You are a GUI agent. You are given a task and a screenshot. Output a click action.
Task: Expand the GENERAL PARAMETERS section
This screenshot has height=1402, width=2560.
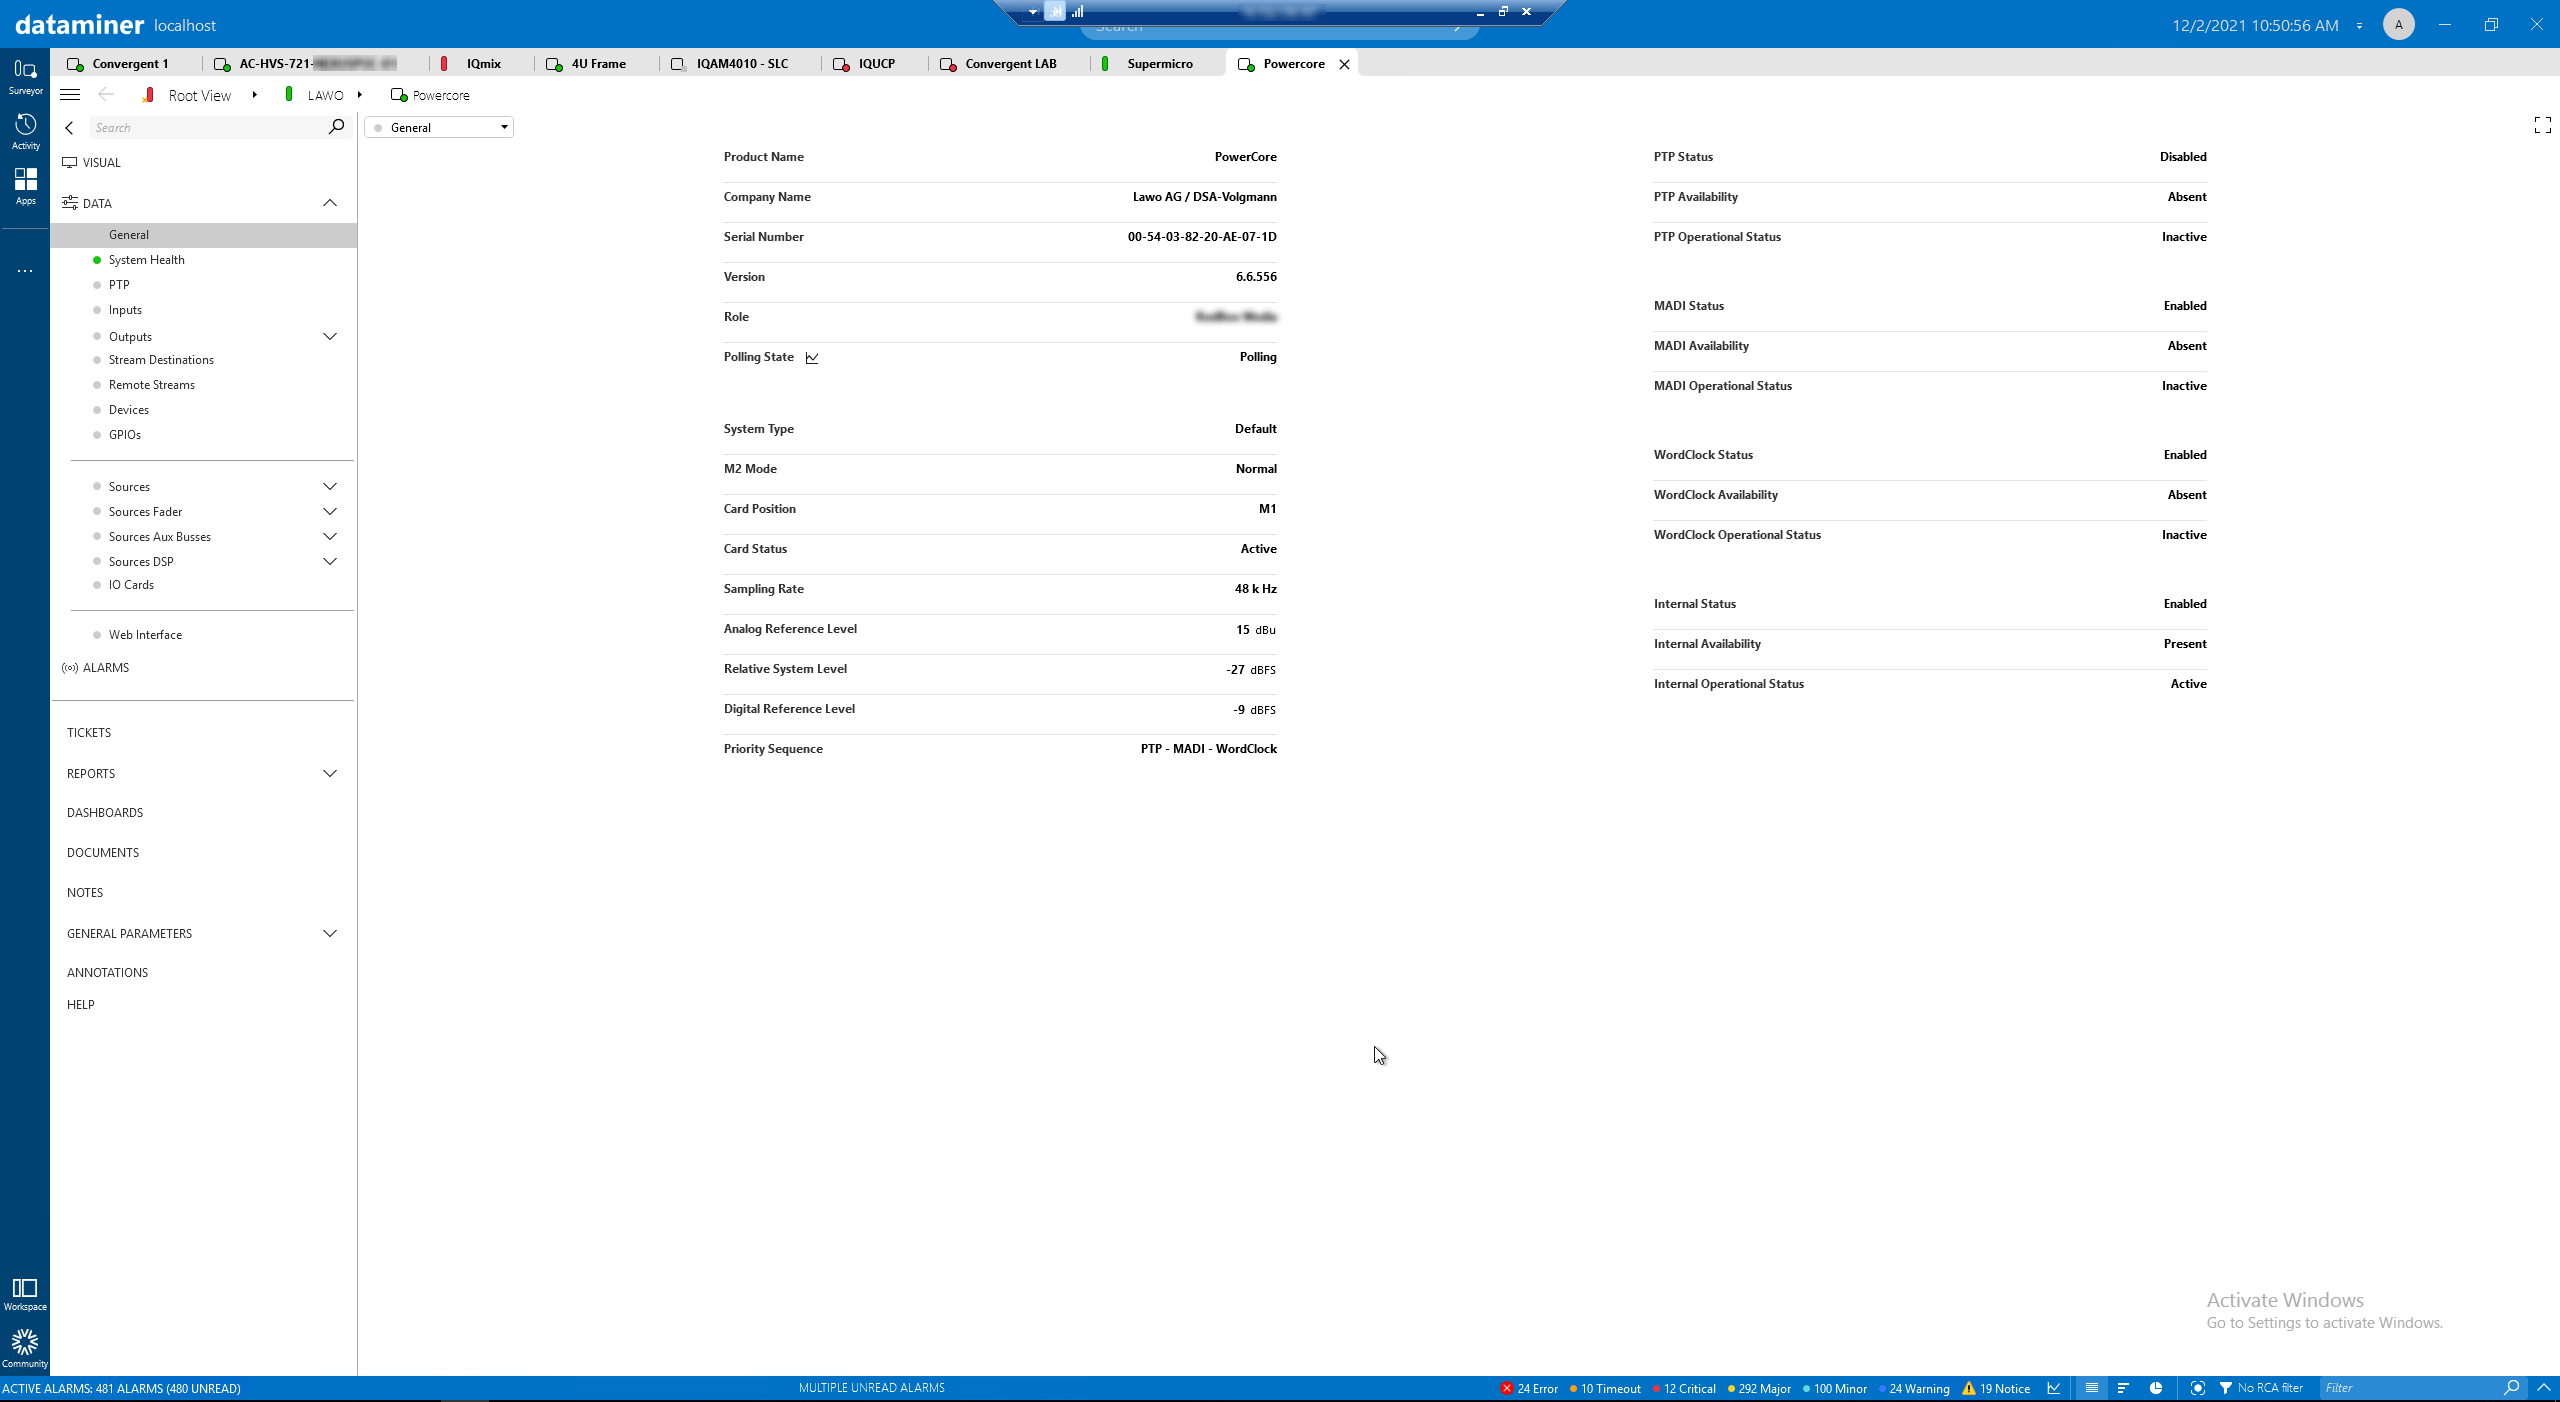[x=329, y=934]
